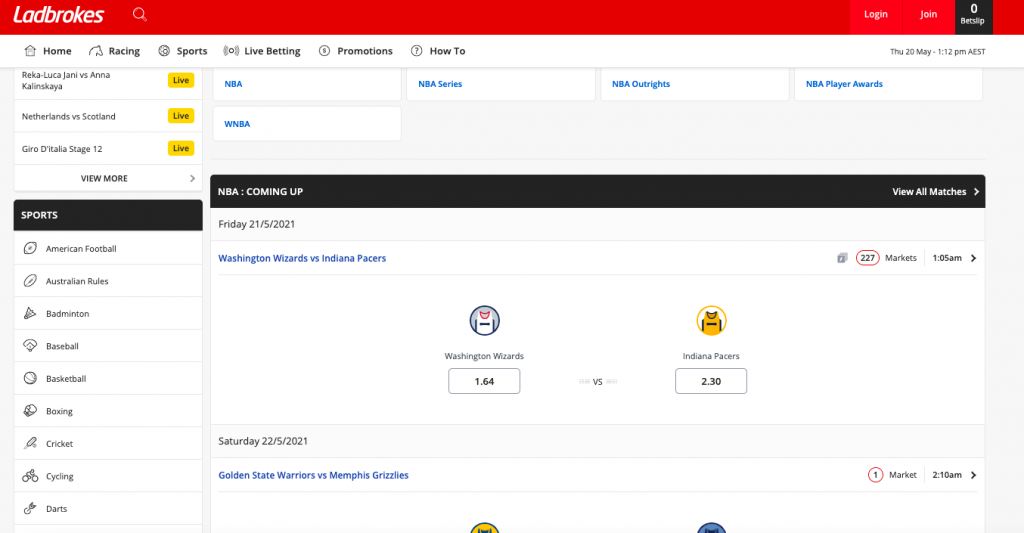The width and height of the screenshot is (1024, 533).
Task: Click the Boxing glove icon
Action: [30, 411]
